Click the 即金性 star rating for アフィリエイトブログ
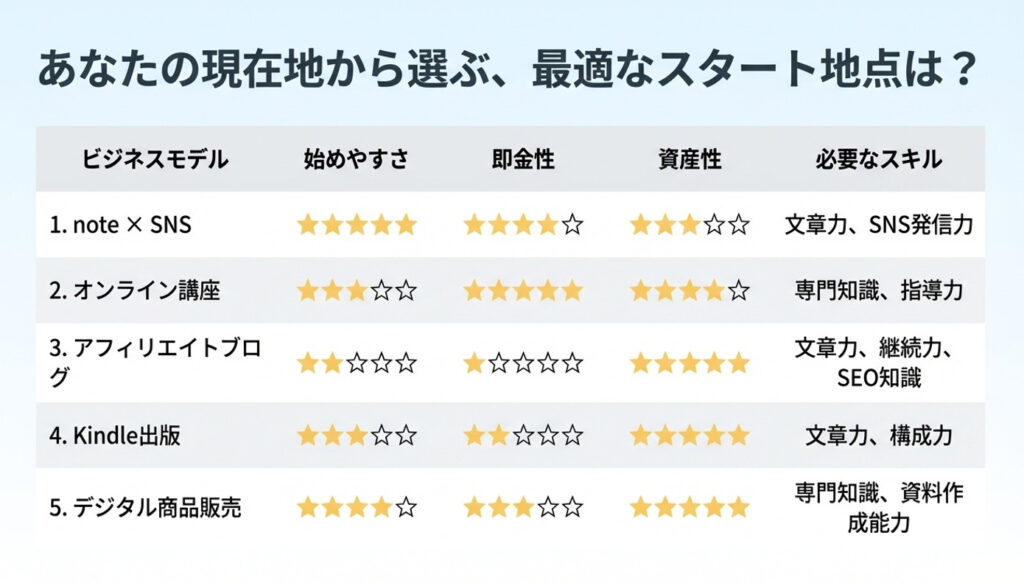The width and height of the screenshot is (1024, 583). [x=522, y=363]
